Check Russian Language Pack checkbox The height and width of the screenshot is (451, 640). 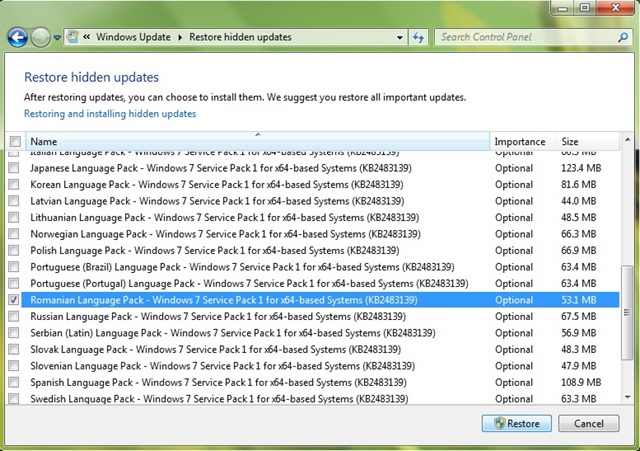14,316
